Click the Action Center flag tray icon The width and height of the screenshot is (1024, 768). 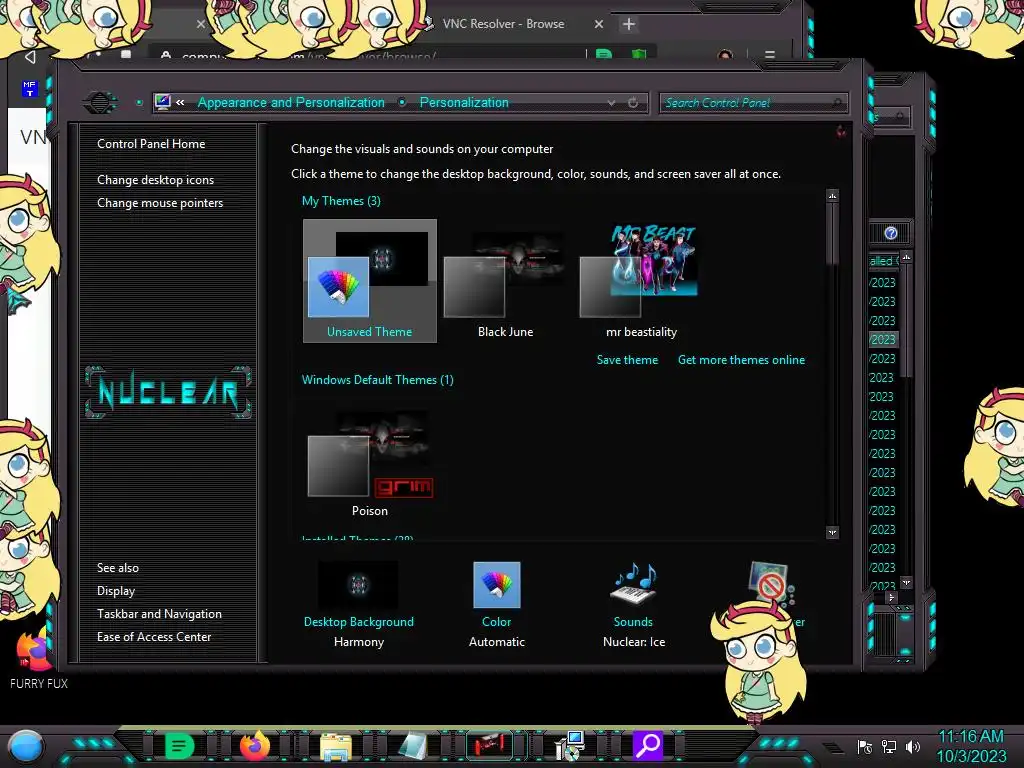(x=865, y=746)
